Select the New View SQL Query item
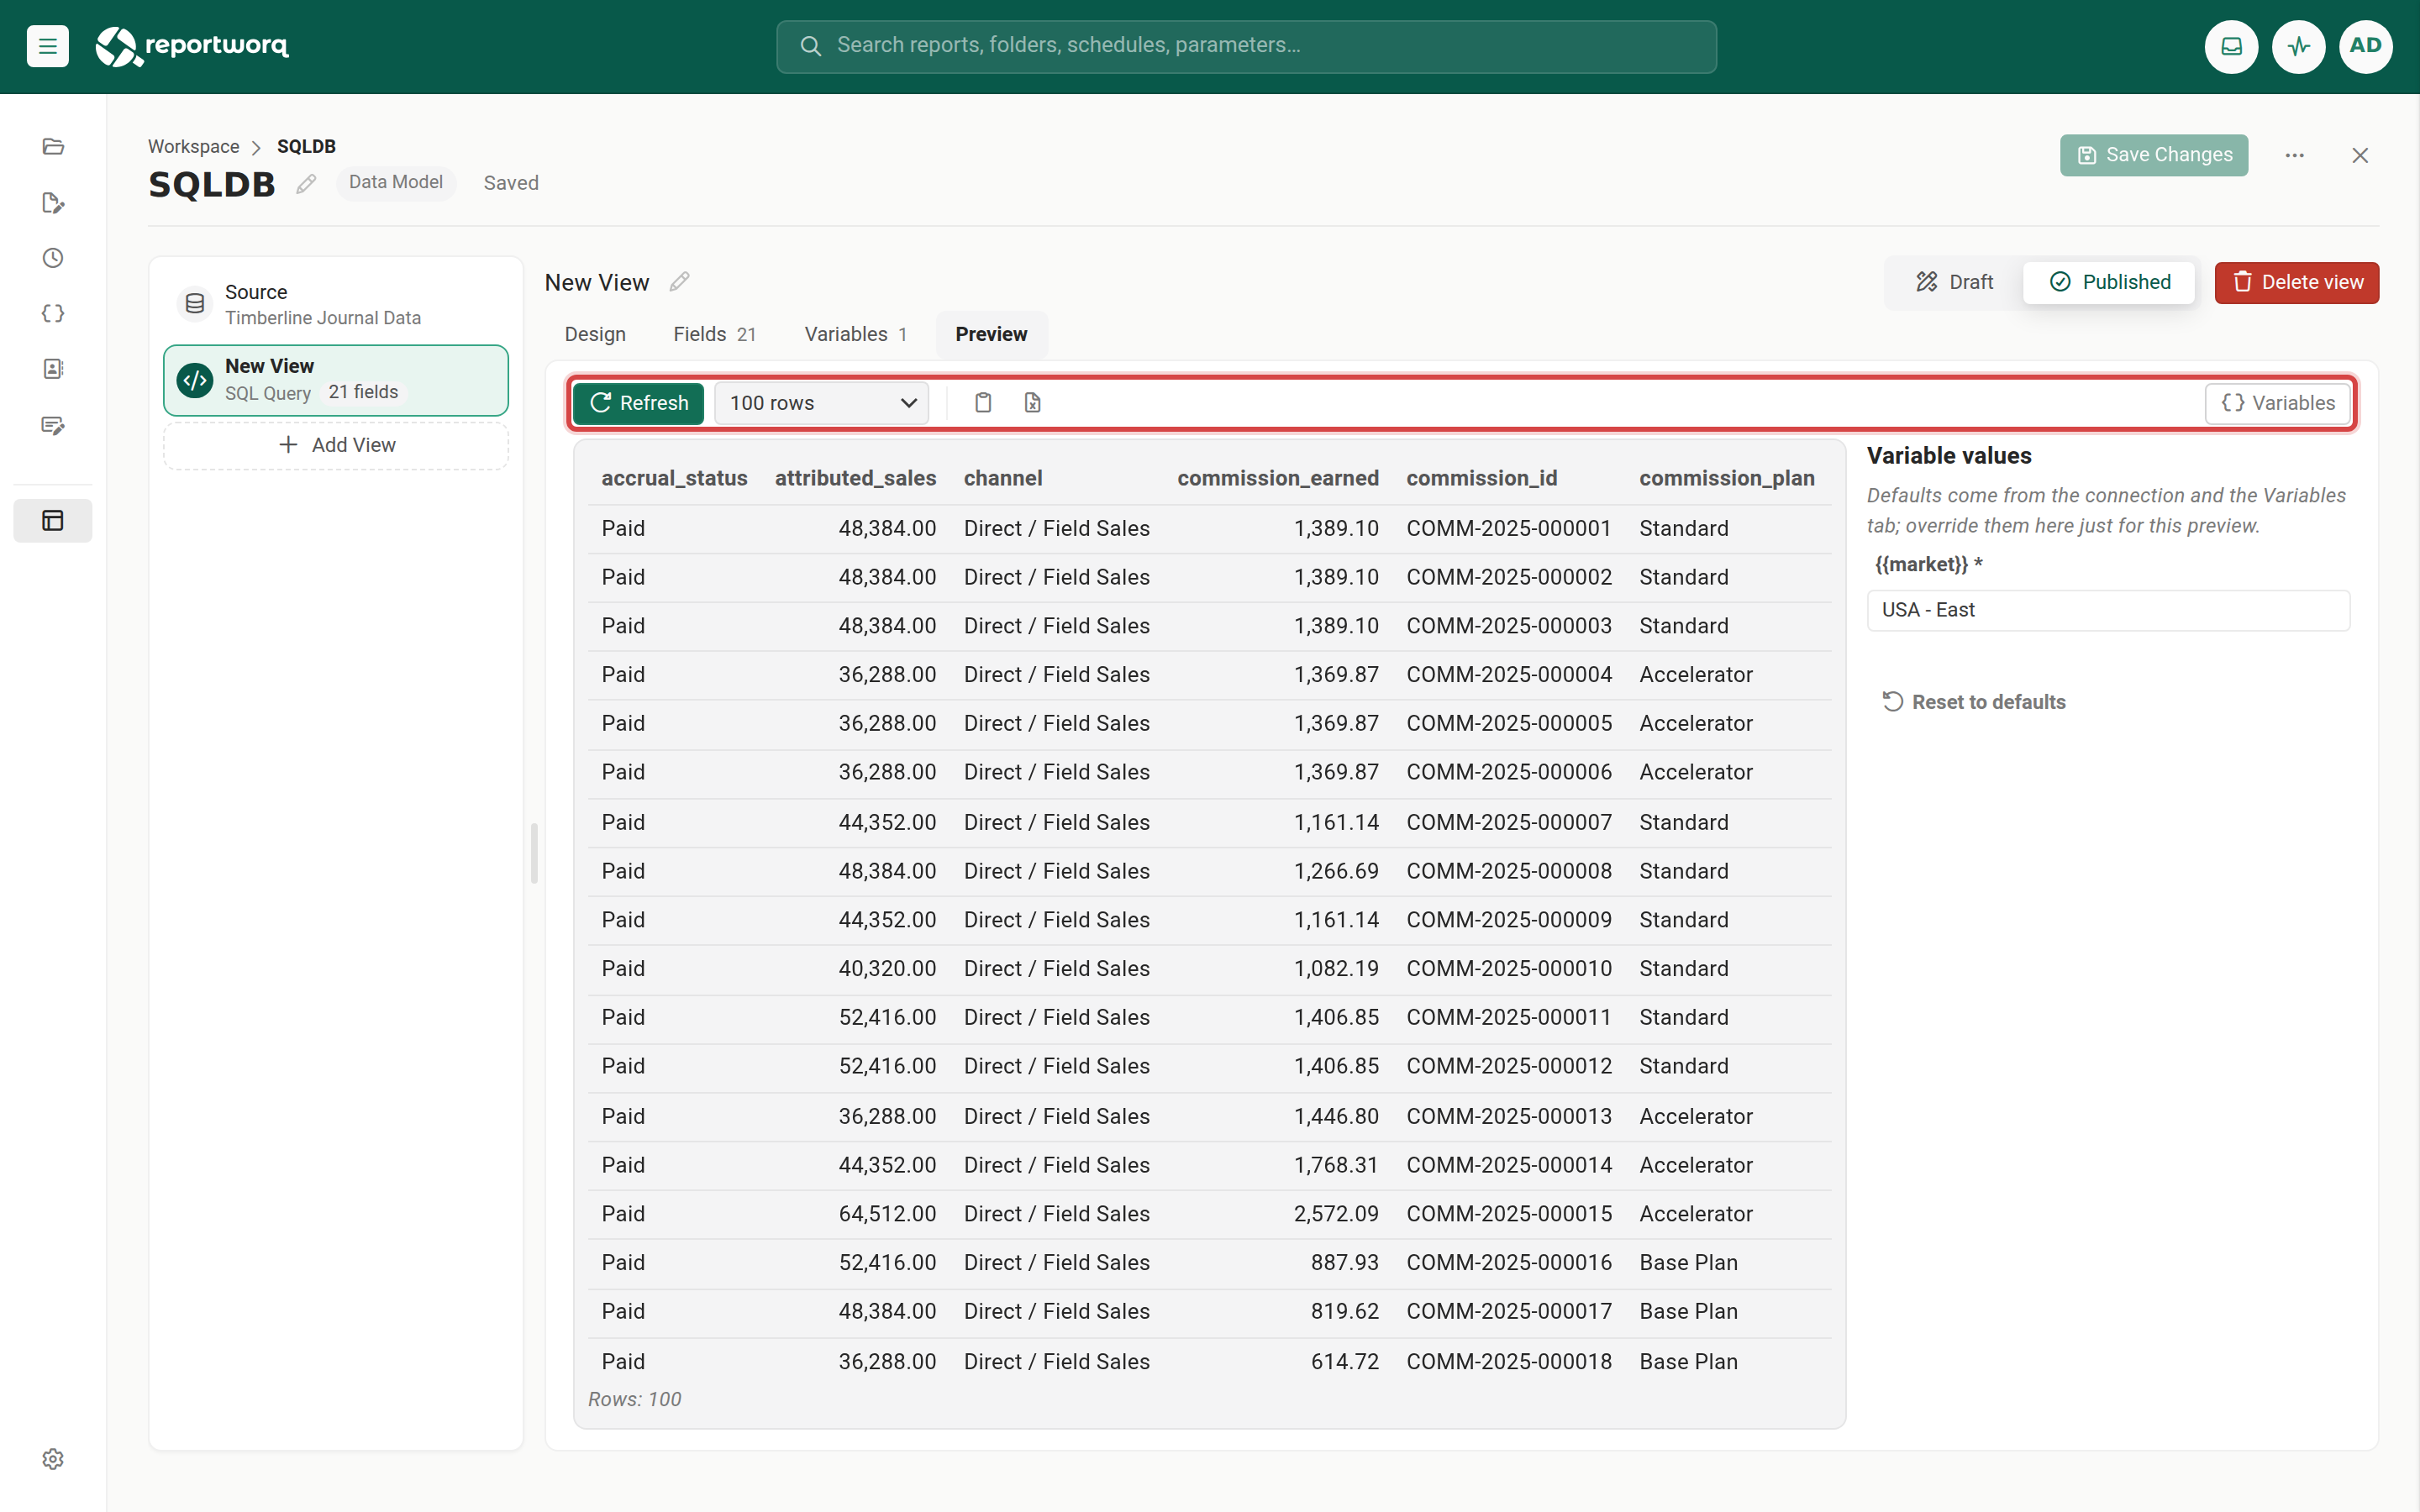This screenshot has width=2420, height=1512. point(336,380)
